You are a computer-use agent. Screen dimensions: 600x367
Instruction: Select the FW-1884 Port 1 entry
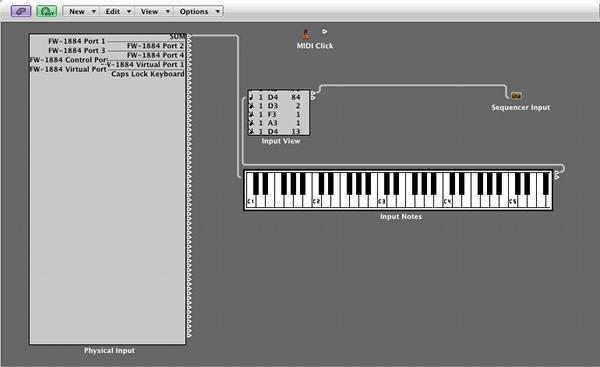pyautogui.click(x=77, y=41)
